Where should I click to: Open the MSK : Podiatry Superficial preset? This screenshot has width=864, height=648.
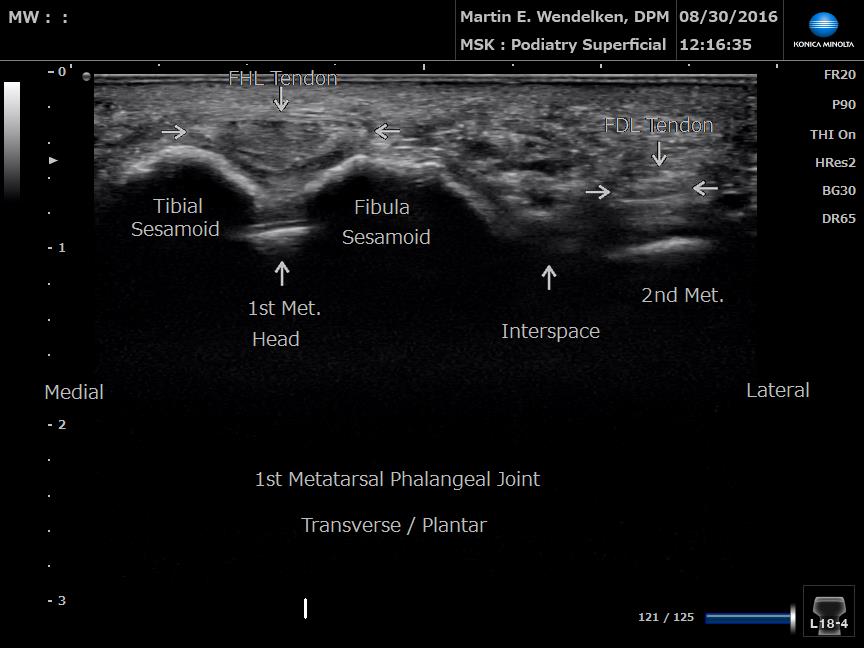(562, 45)
